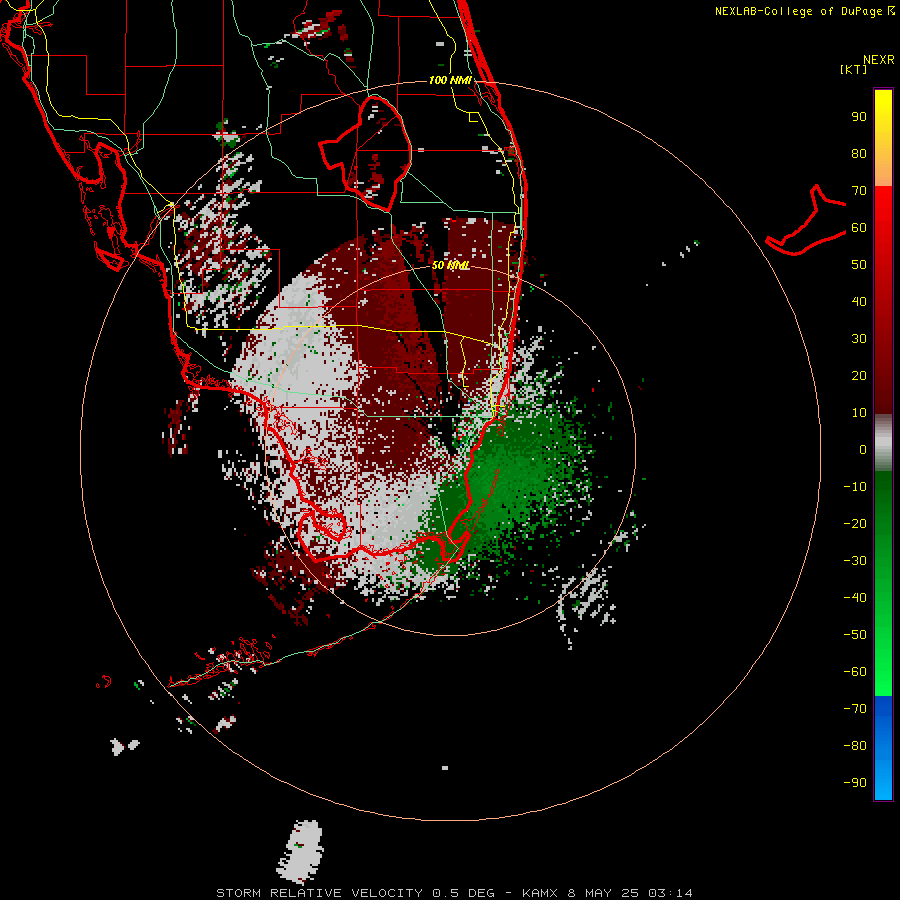Image resolution: width=900 pixels, height=900 pixels.
Task: Click the '90' value on the velocity scale
Action: tap(859, 117)
